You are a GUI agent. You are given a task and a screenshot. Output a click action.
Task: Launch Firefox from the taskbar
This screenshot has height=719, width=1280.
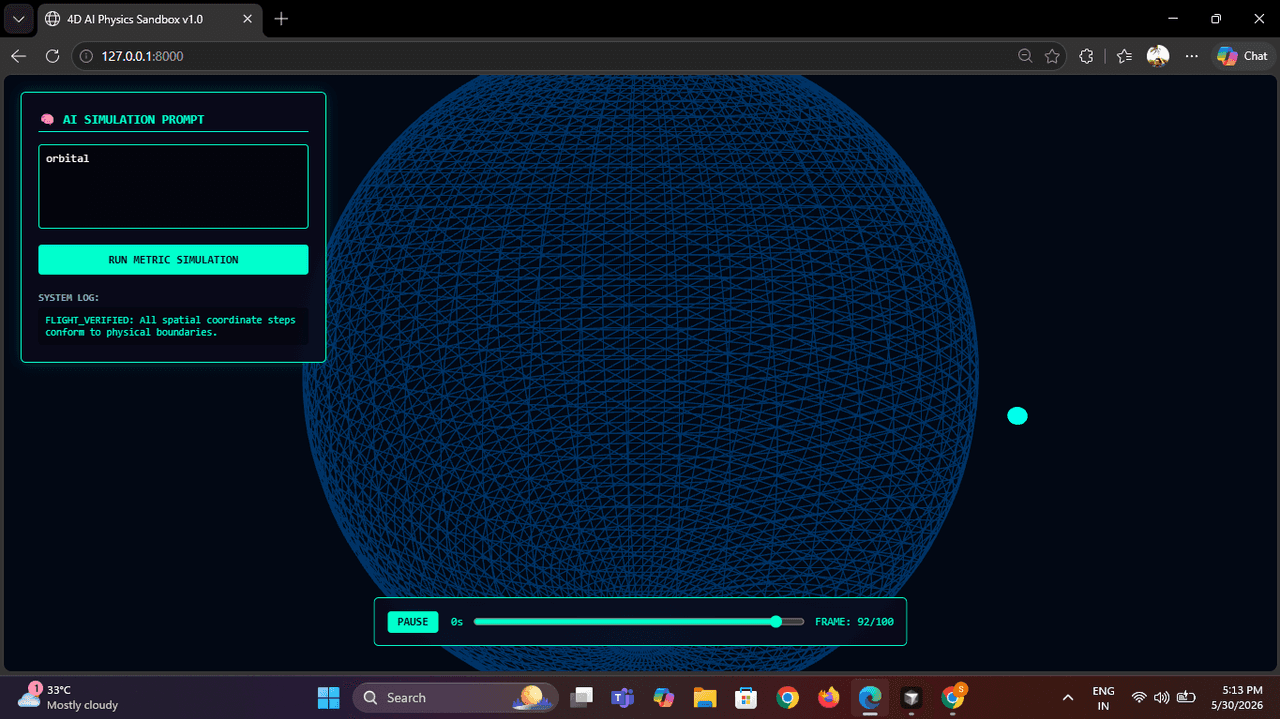[828, 697]
